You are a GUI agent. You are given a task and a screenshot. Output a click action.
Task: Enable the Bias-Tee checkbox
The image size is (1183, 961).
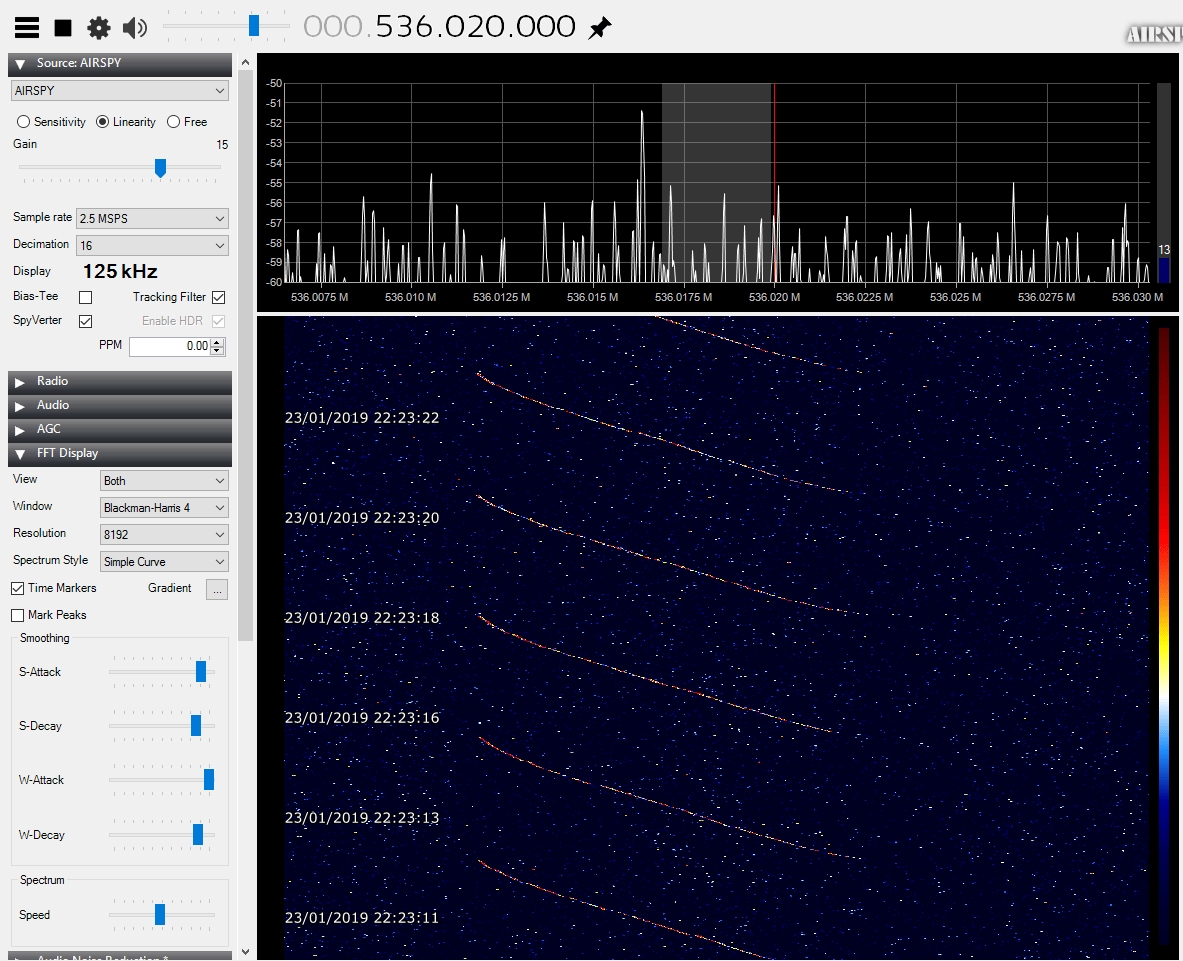tap(86, 298)
